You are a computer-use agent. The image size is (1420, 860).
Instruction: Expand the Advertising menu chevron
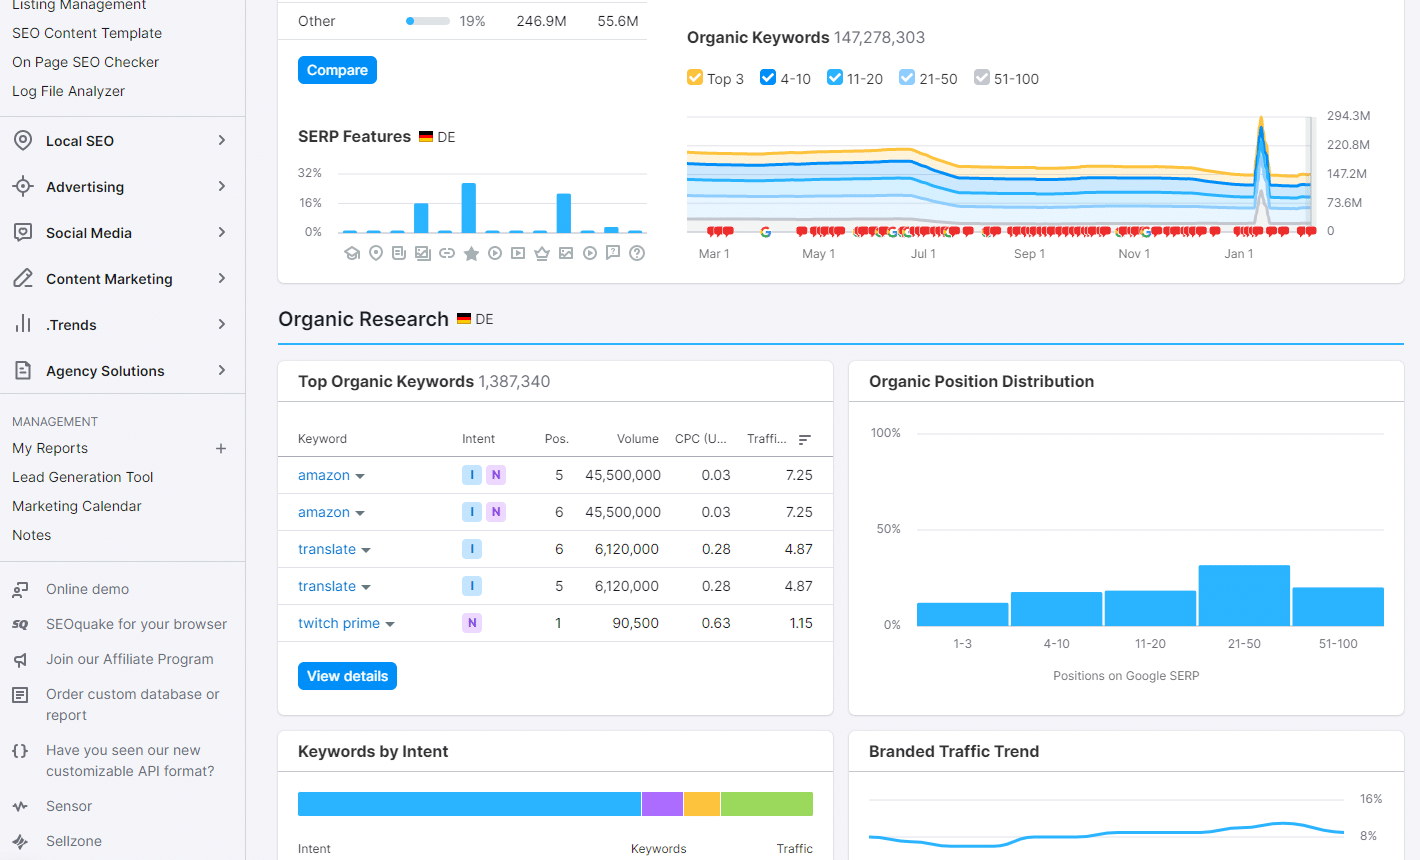click(x=222, y=187)
